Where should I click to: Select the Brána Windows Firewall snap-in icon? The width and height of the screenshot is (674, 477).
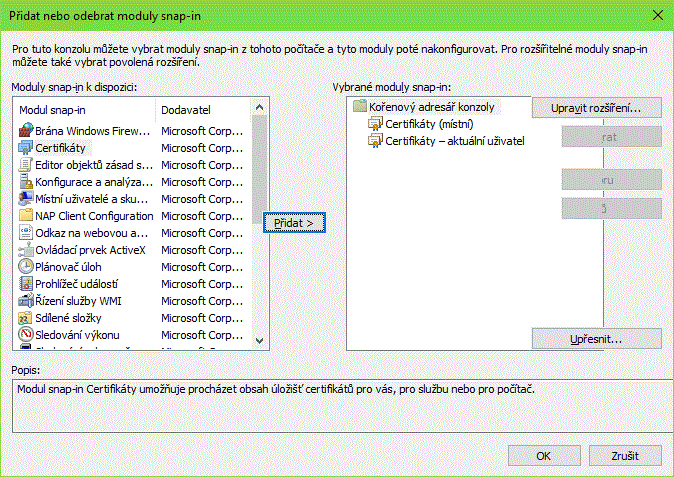click(x=27, y=131)
